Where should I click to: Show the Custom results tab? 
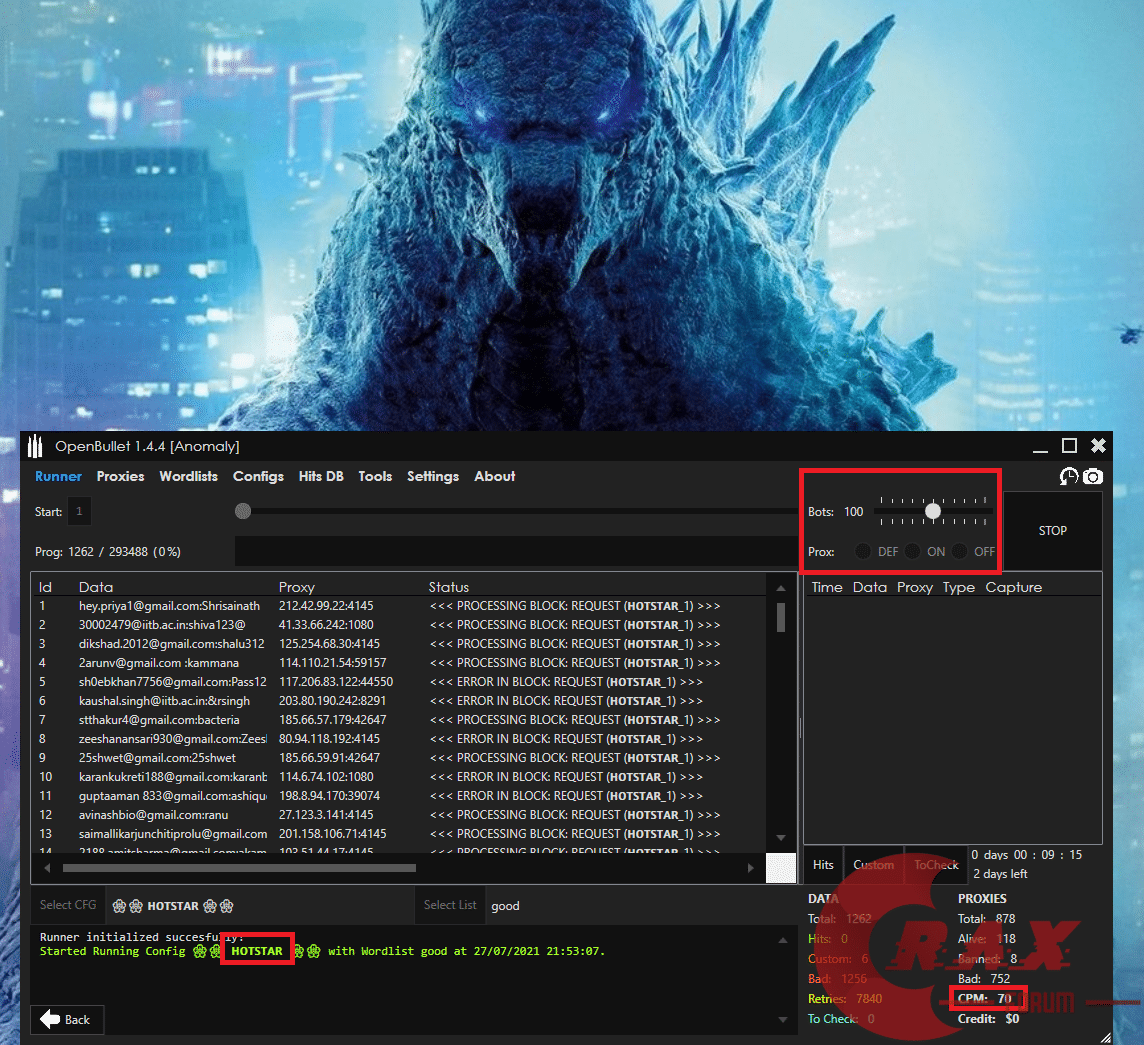[873, 865]
